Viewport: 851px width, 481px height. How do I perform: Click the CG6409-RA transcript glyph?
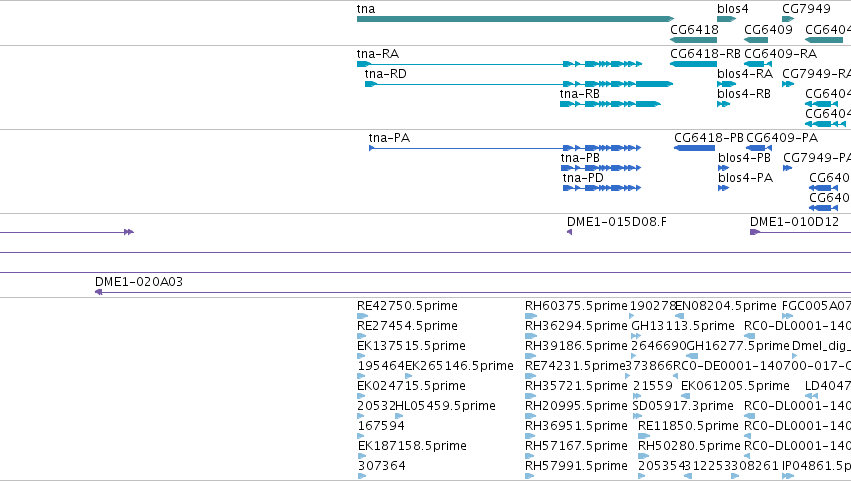758,64
